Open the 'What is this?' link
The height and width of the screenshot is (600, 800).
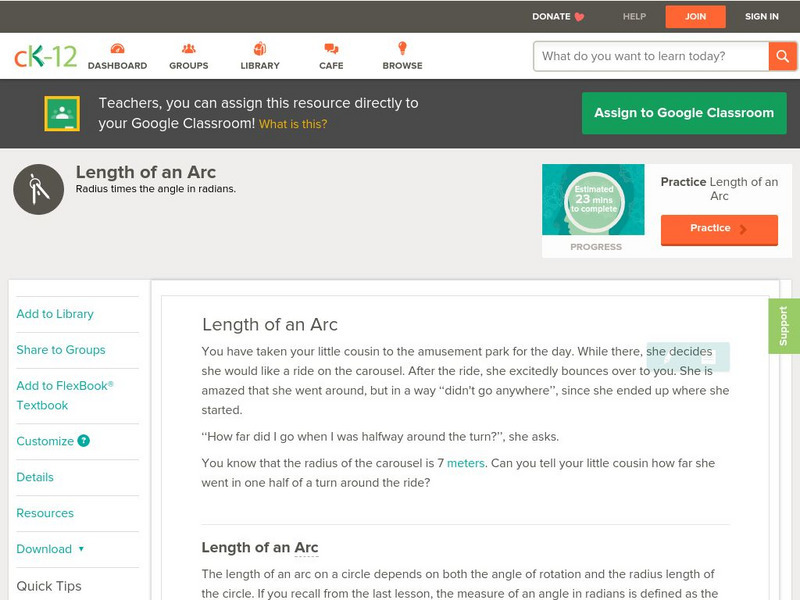click(x=293, y=124)
